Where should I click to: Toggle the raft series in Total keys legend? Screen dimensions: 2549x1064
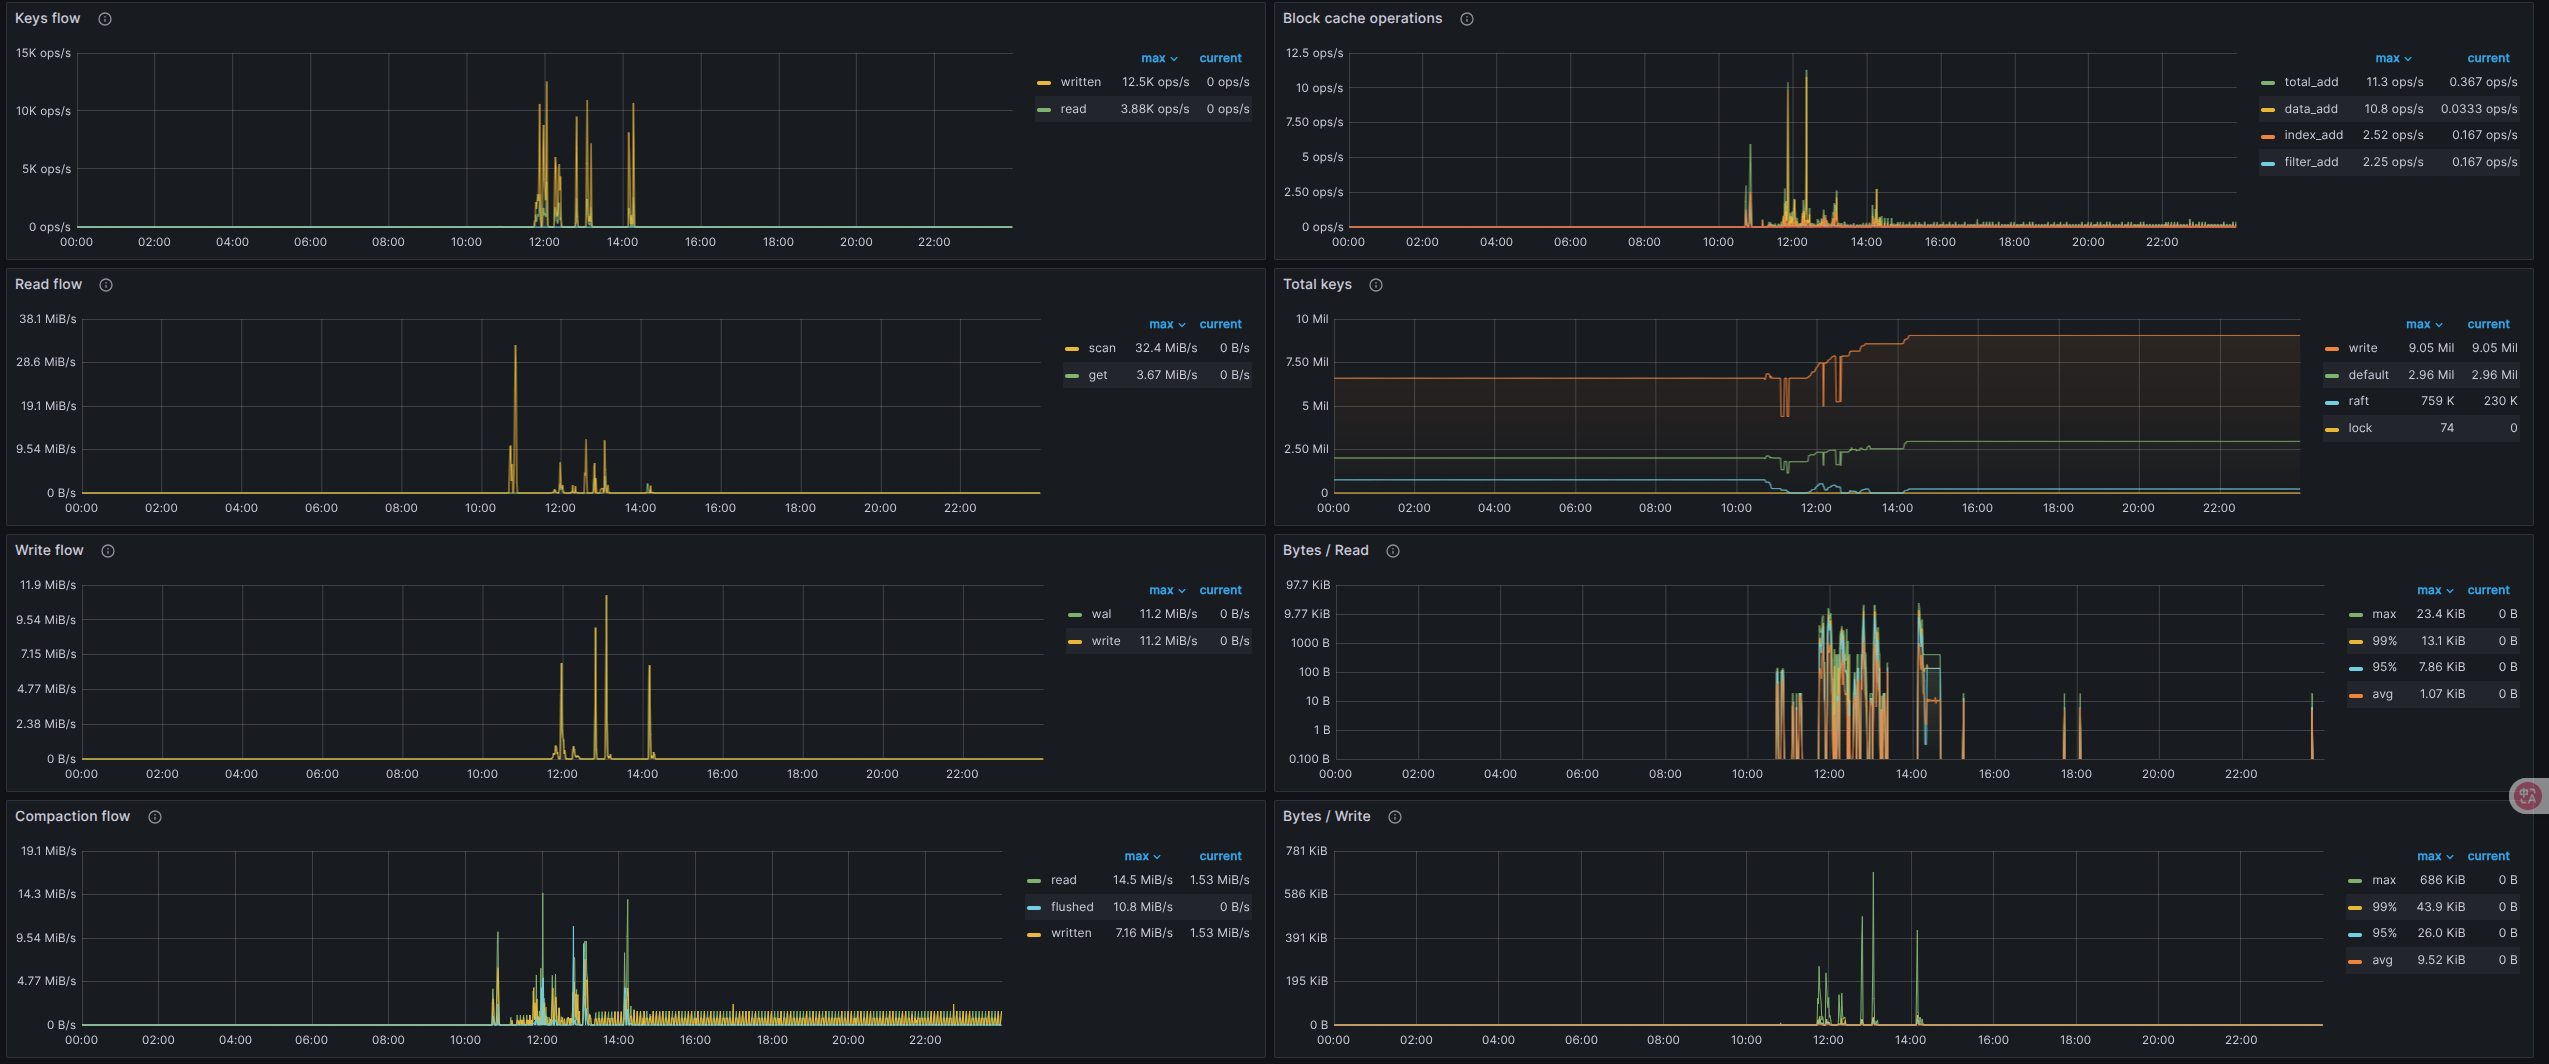(x=2358, y=401)
